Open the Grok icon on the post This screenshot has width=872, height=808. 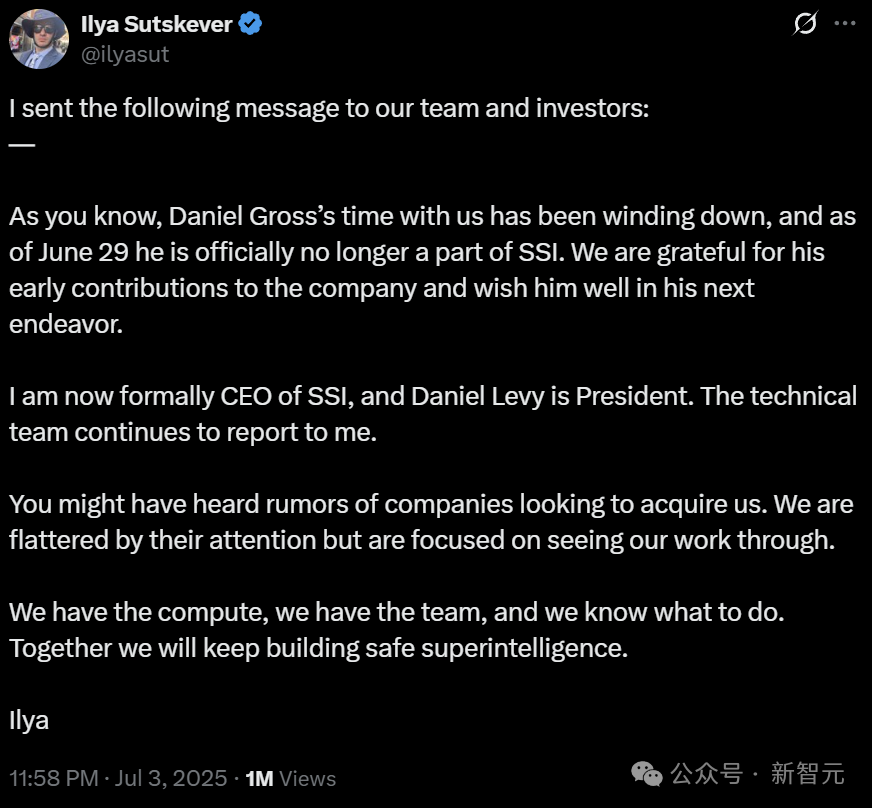[805, 24]
